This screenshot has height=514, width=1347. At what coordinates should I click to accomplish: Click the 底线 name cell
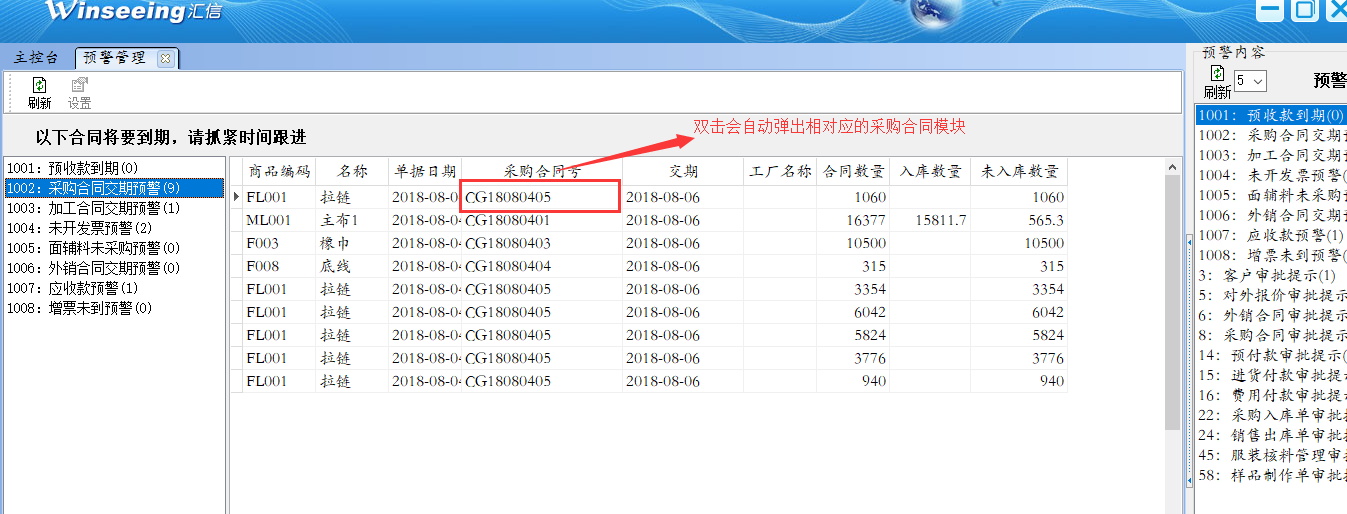352,266
